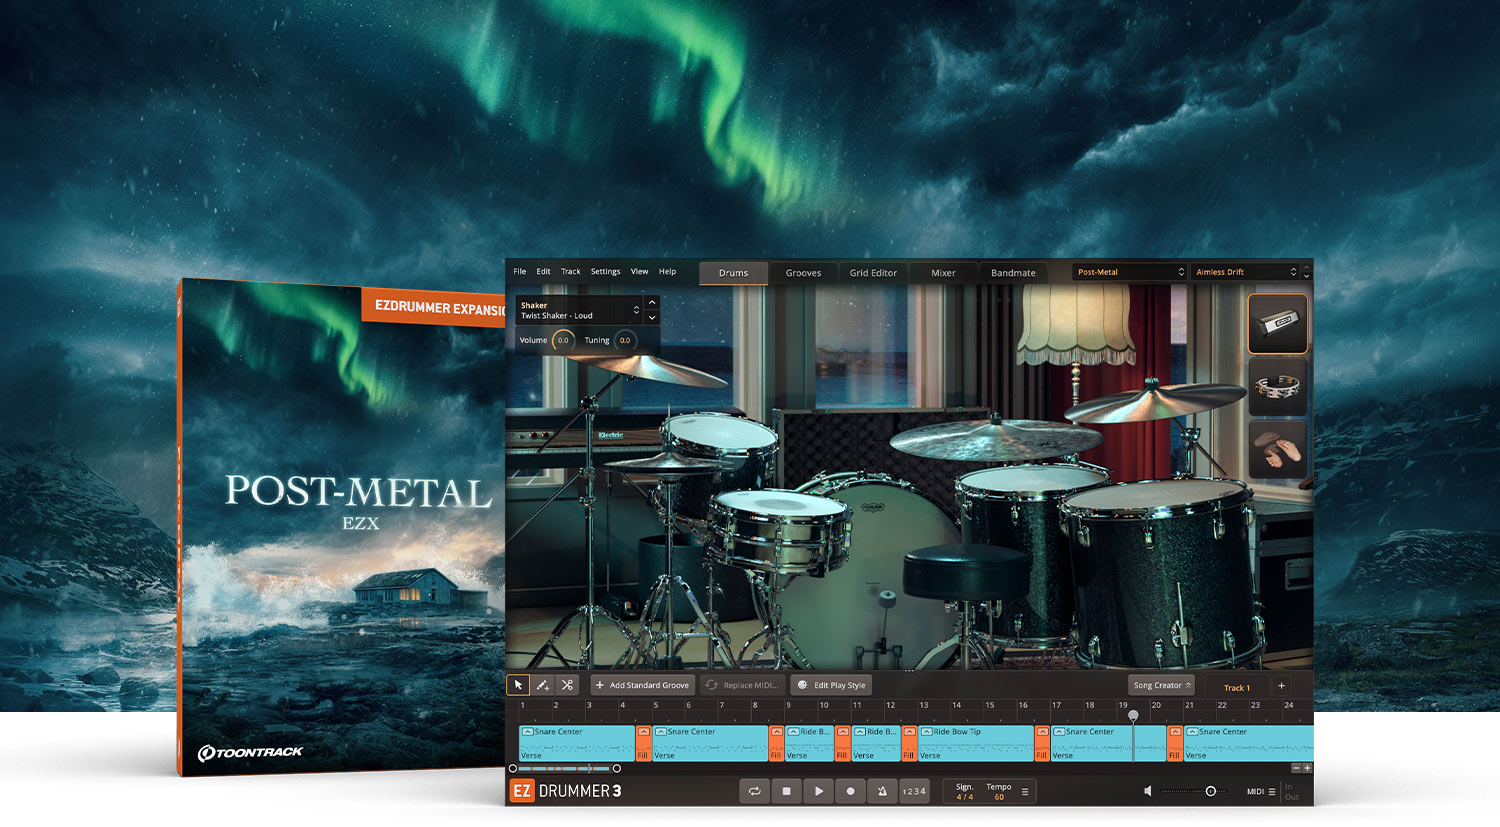Adjust the master volume slider
This screenshot has height=827, width=1500.
point(1194,791)
